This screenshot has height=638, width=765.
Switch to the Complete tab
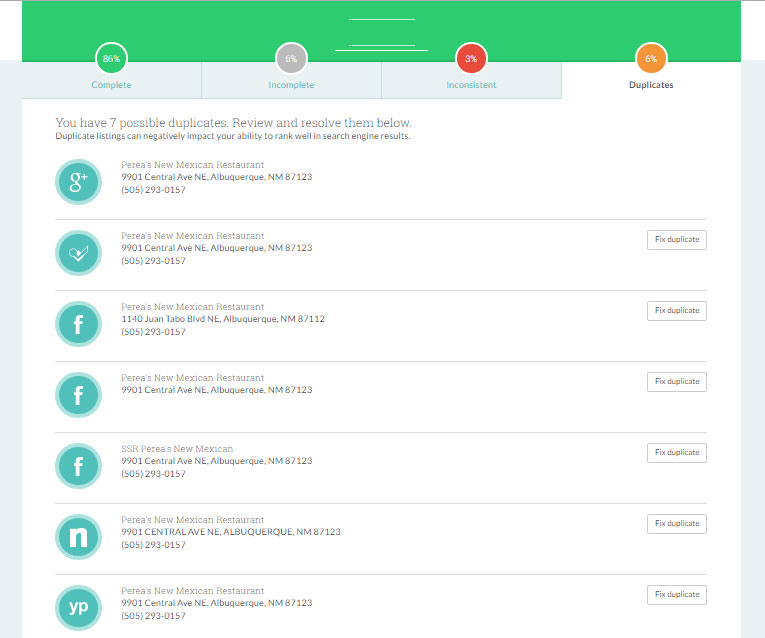(111, 85)
